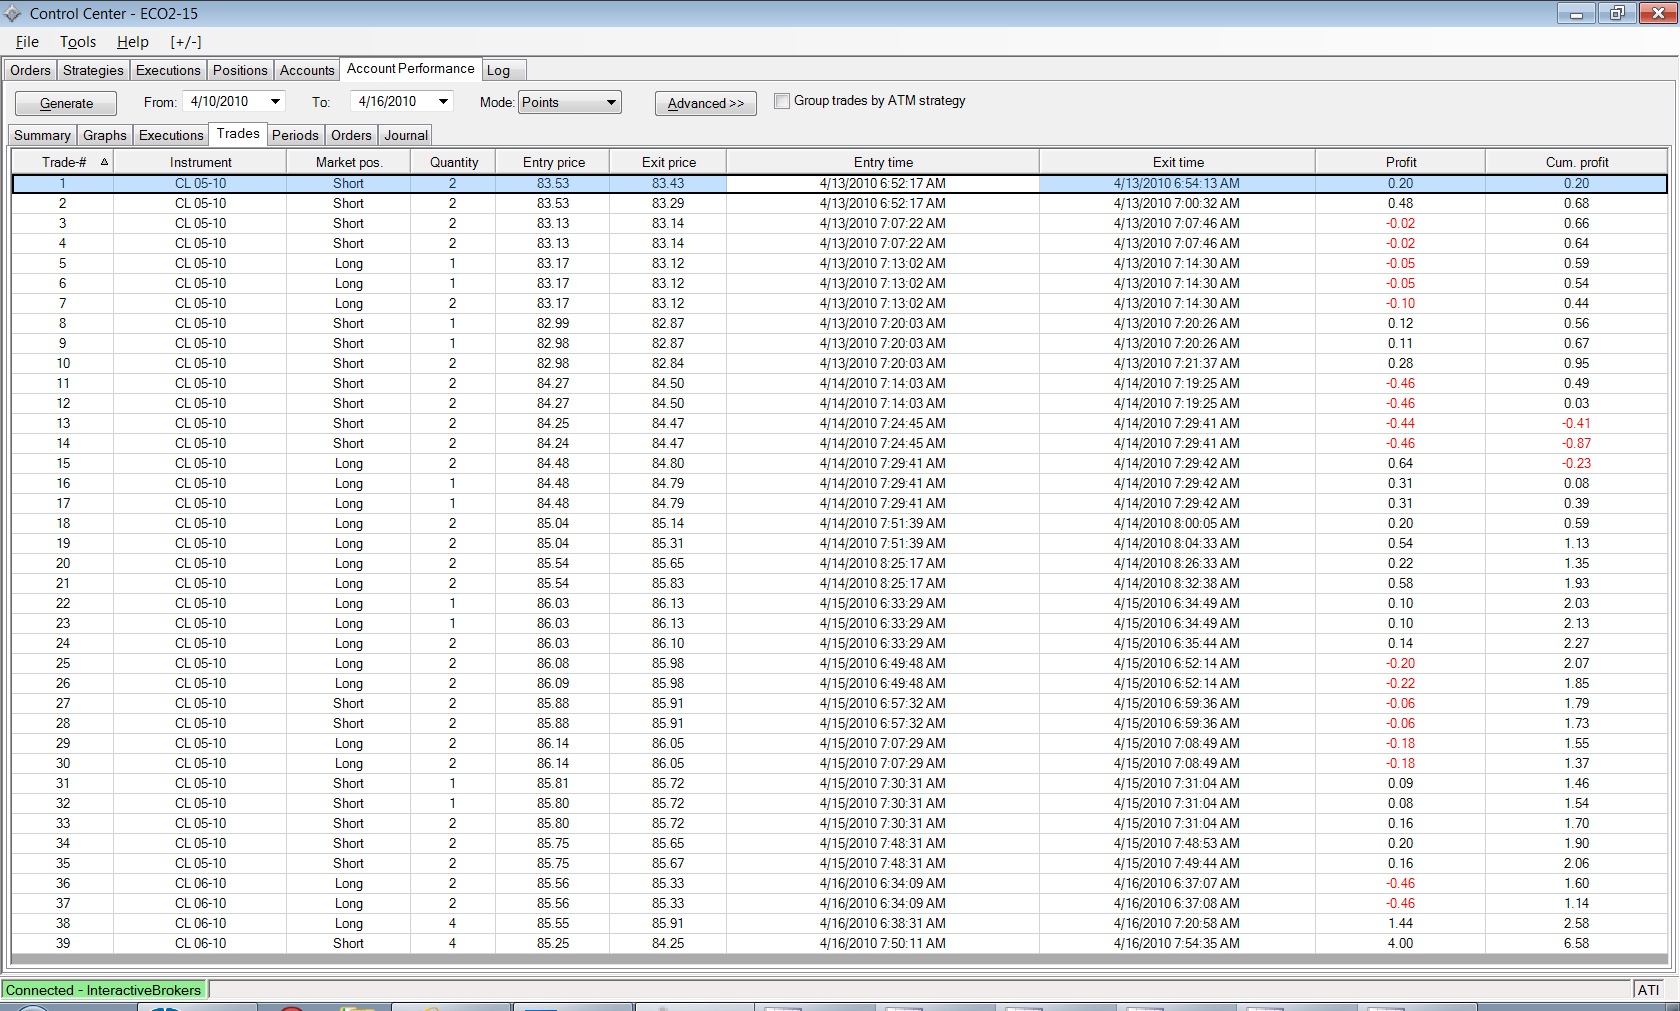This screenshot has width=1680, height=1011.
Task: Sort by the Profit column header
Action: click(1401, 162)
